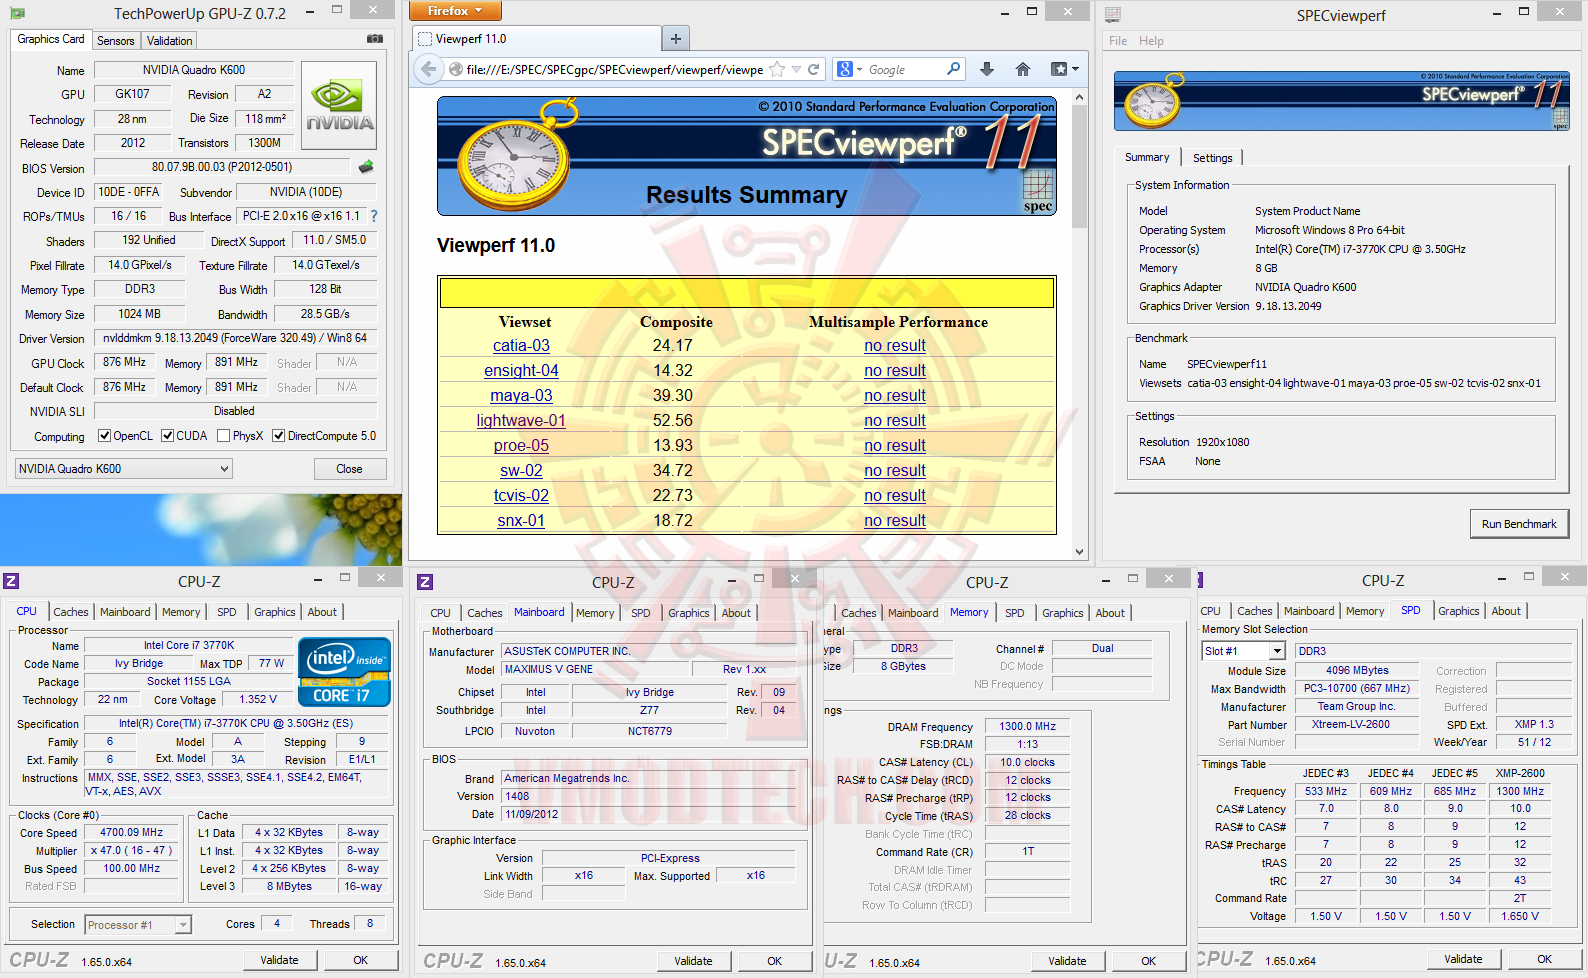The height and width of the screenshot is (978, 1588).
Task: Go back using Firefox back arrow
Action: point(429,69)
